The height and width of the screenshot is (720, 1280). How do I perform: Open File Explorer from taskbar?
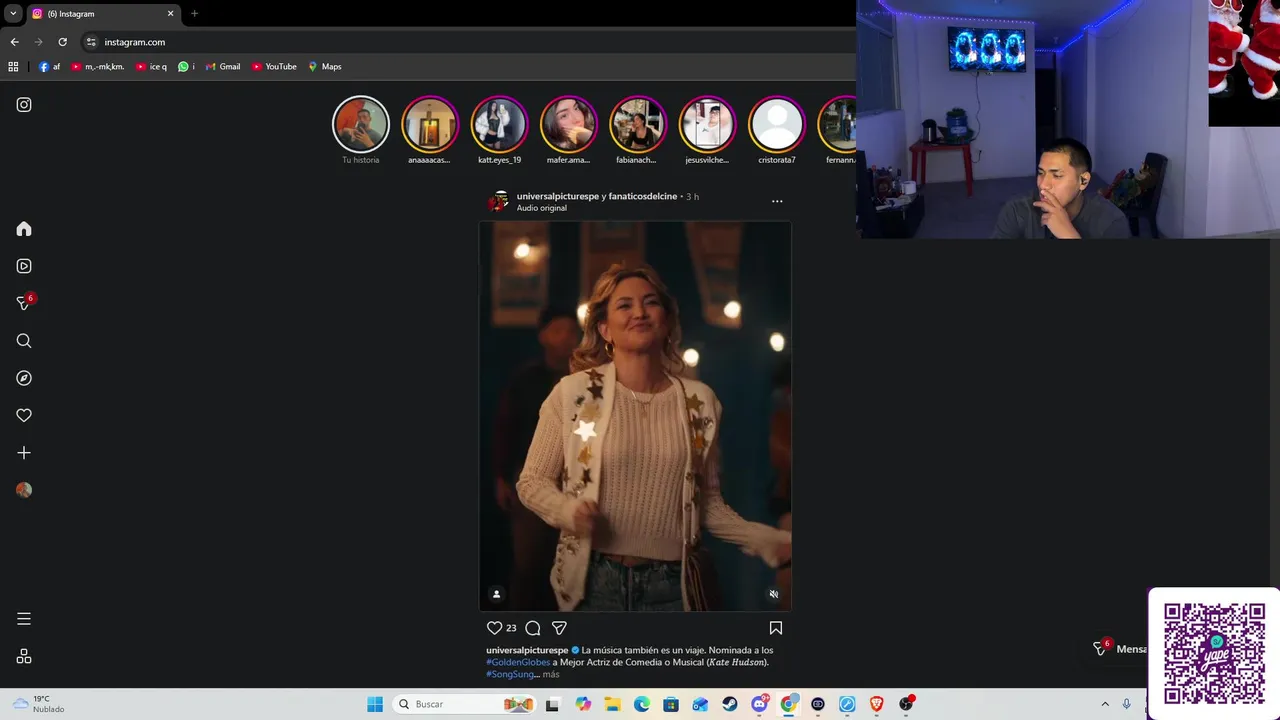(x=612, y=704)
